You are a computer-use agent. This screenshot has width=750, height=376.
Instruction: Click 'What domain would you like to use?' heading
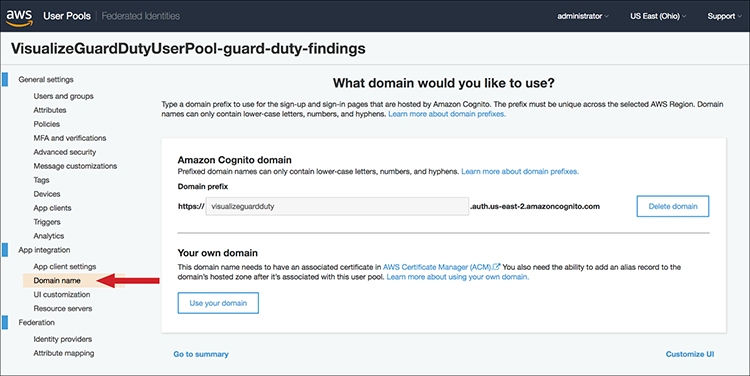click(x=444, y=83)
